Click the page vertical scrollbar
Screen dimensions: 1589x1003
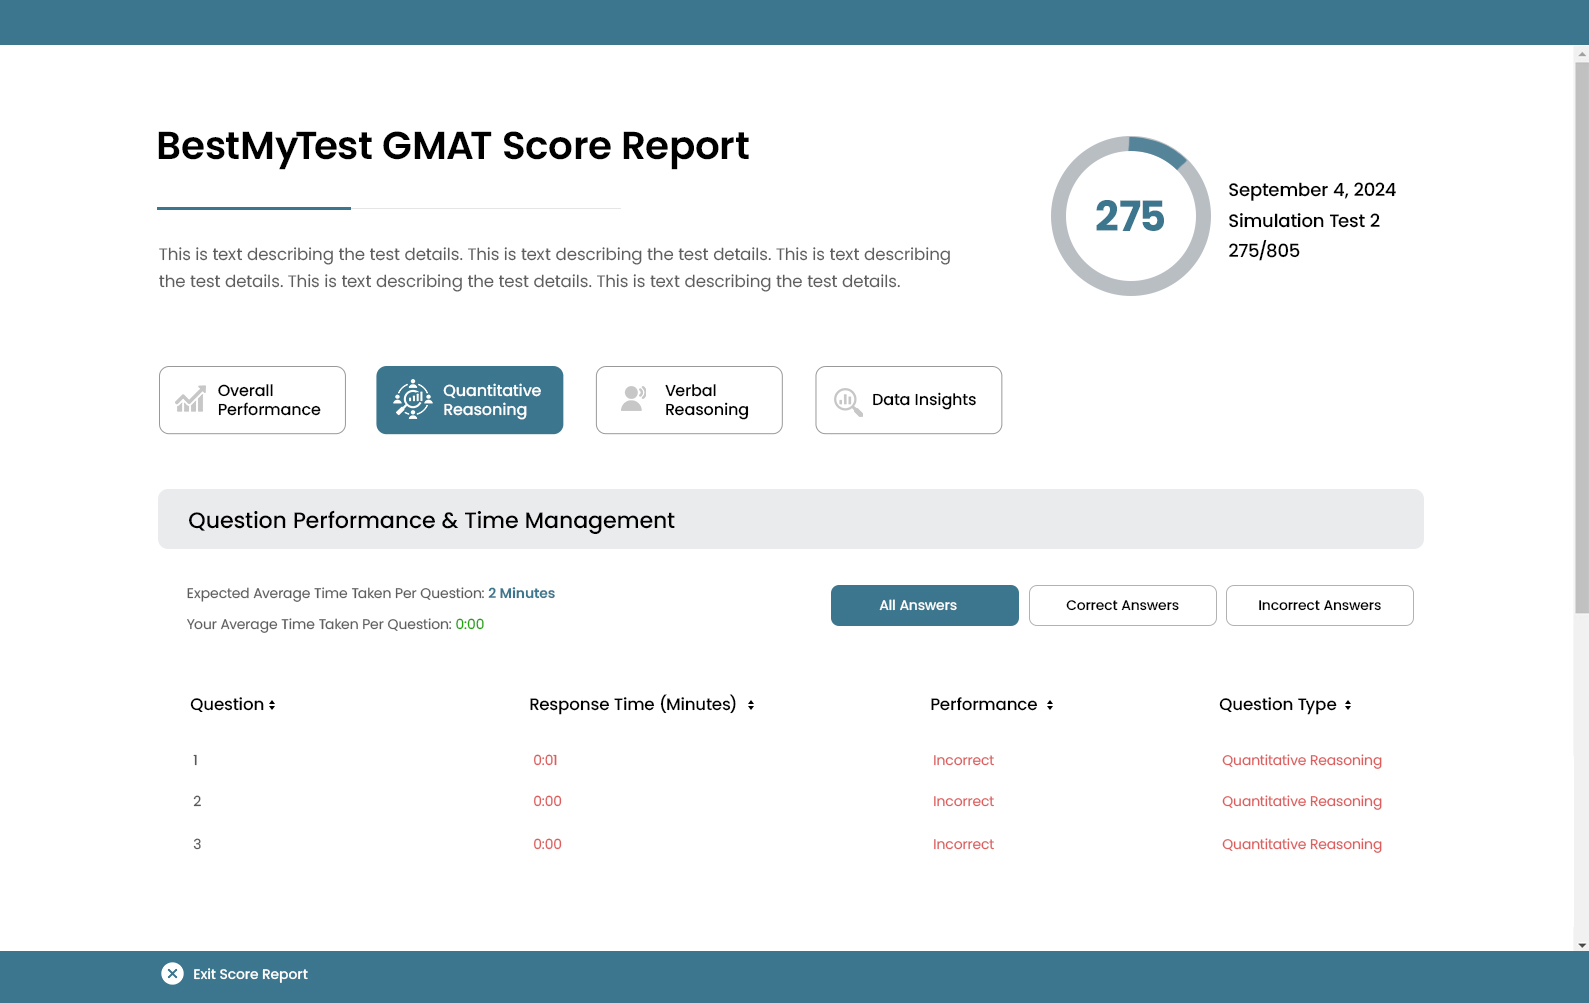coord(1581,340)
